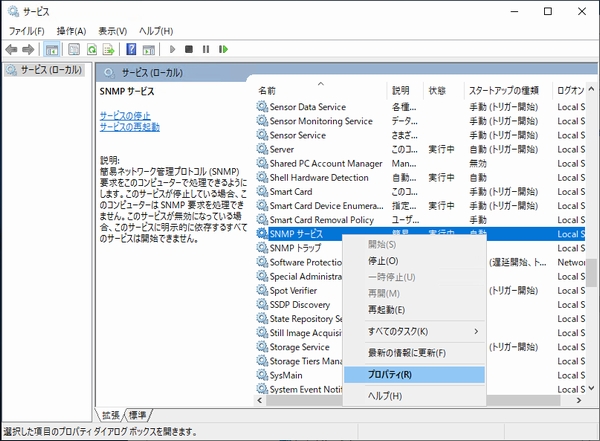600x441 pixels.
Task: Select the Shared PC Account Manager row
Action: pos(420,163)
